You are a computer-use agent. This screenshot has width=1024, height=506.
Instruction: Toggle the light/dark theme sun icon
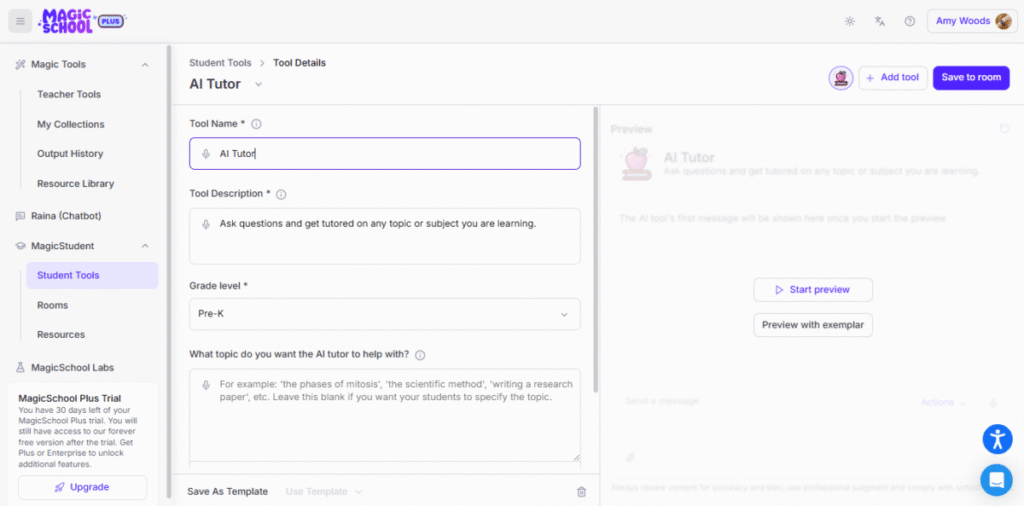click(x=850, y=21)
